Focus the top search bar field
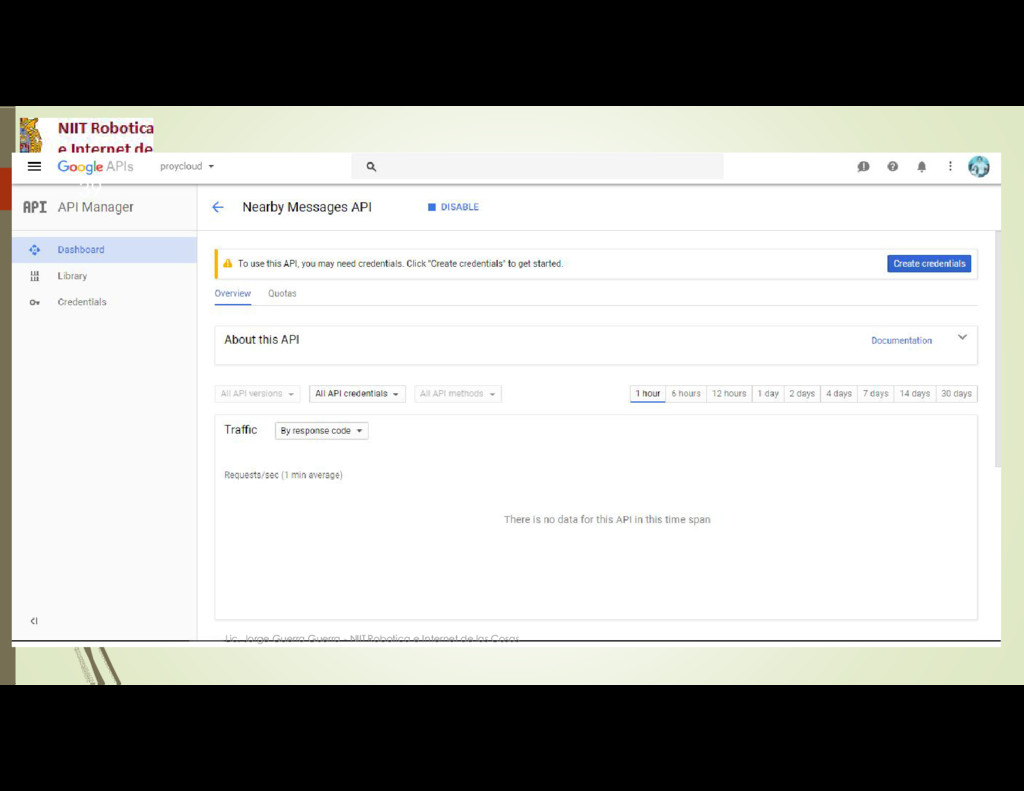Image resolution: width=1024 pixels, height=791 pixels. pyautogui.click(x=537, y=167)
